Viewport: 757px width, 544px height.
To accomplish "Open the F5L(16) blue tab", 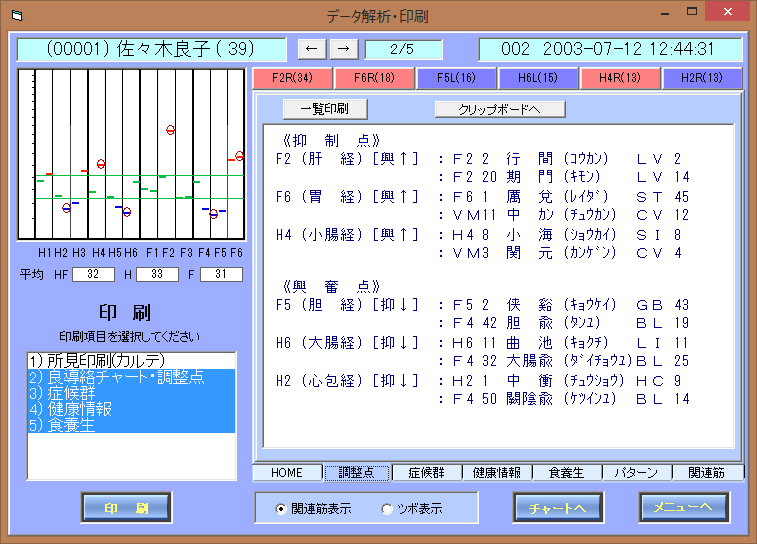I will [x=455, y=78].
